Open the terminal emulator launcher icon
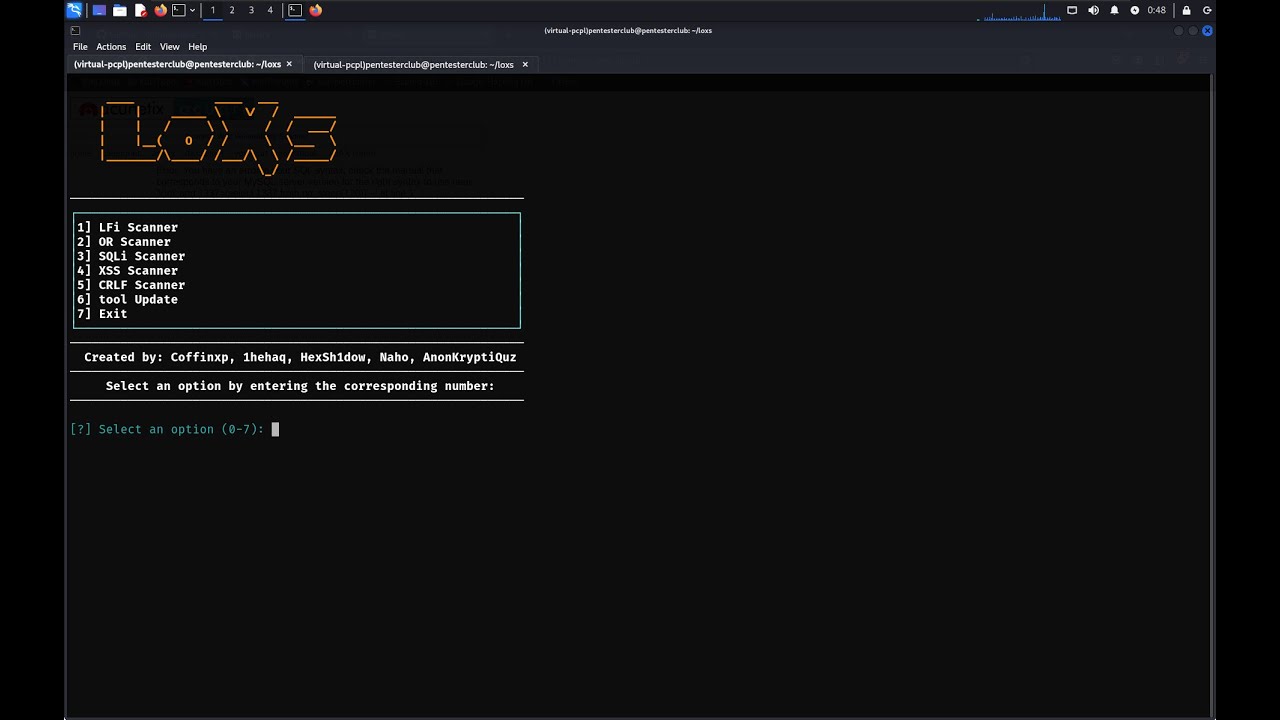This screenshot has width=1280, height=720. point(179,10)
